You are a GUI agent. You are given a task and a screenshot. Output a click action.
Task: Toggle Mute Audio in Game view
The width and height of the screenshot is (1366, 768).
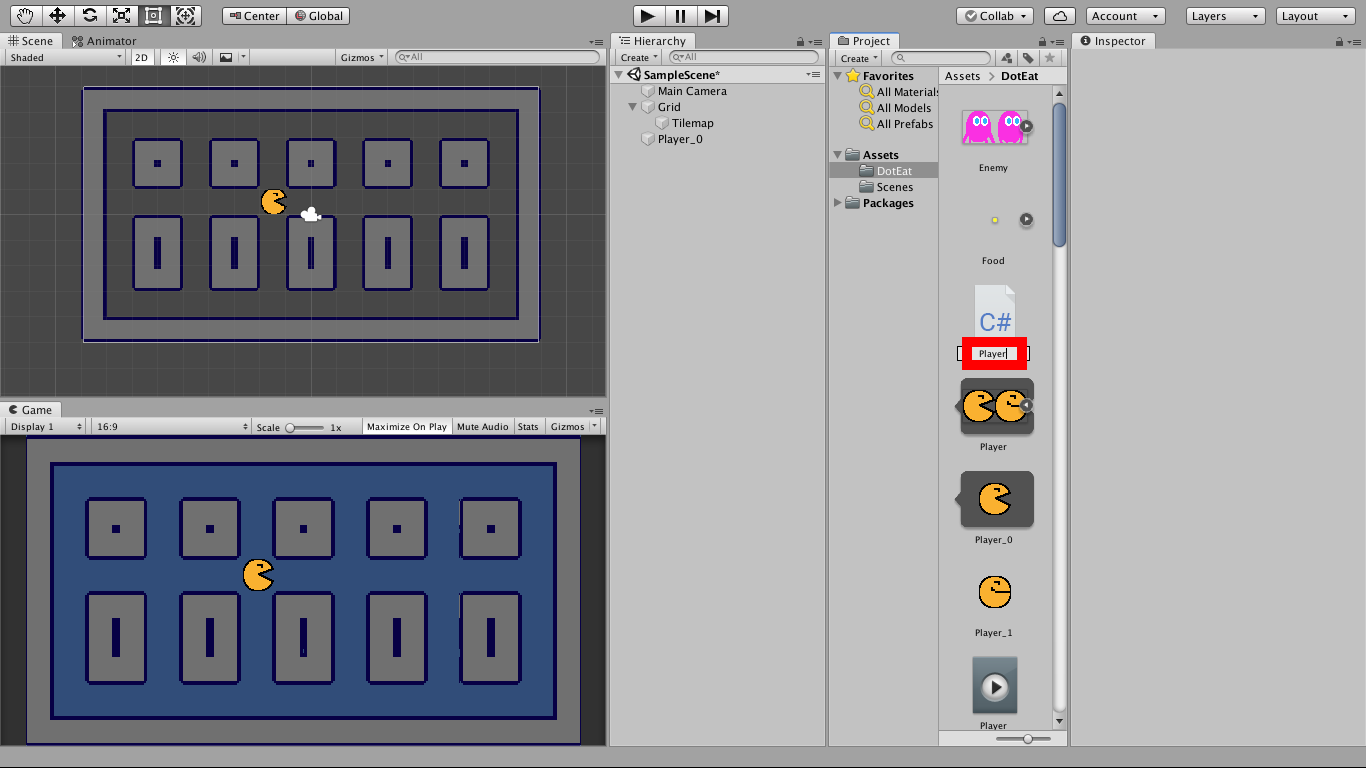click(x=482, y=426)
